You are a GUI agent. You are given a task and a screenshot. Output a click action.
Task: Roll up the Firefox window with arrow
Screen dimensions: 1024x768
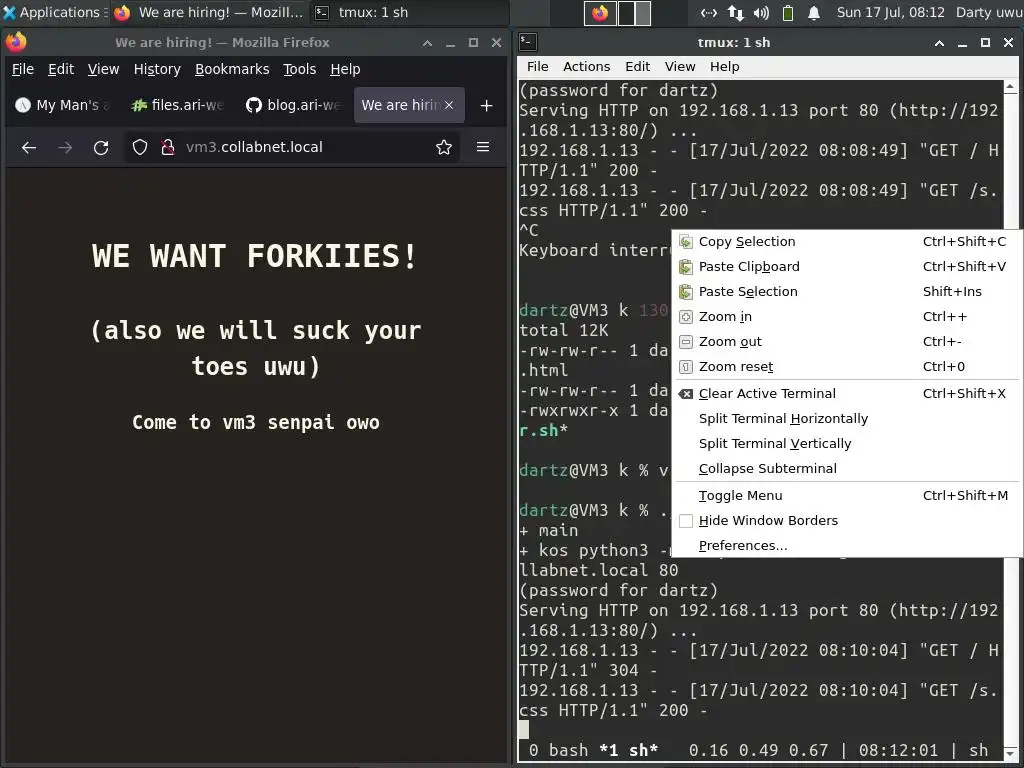coord(427,43)
